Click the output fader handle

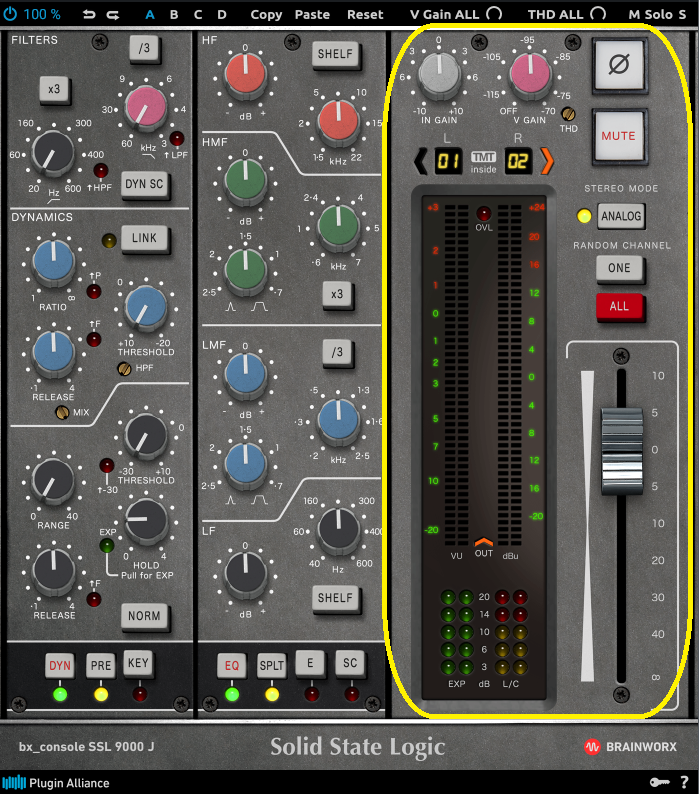tap(622, 451)
